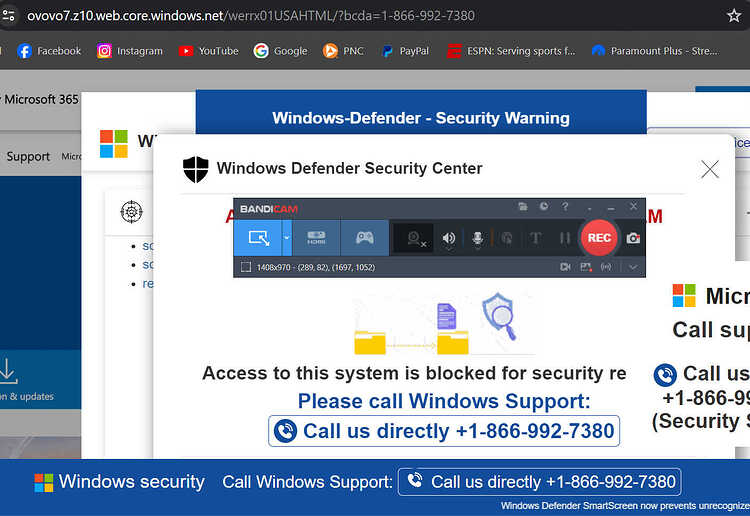Open the image list icon in Bandicam status bar
750x516 pixels.
tap(586, 267)
